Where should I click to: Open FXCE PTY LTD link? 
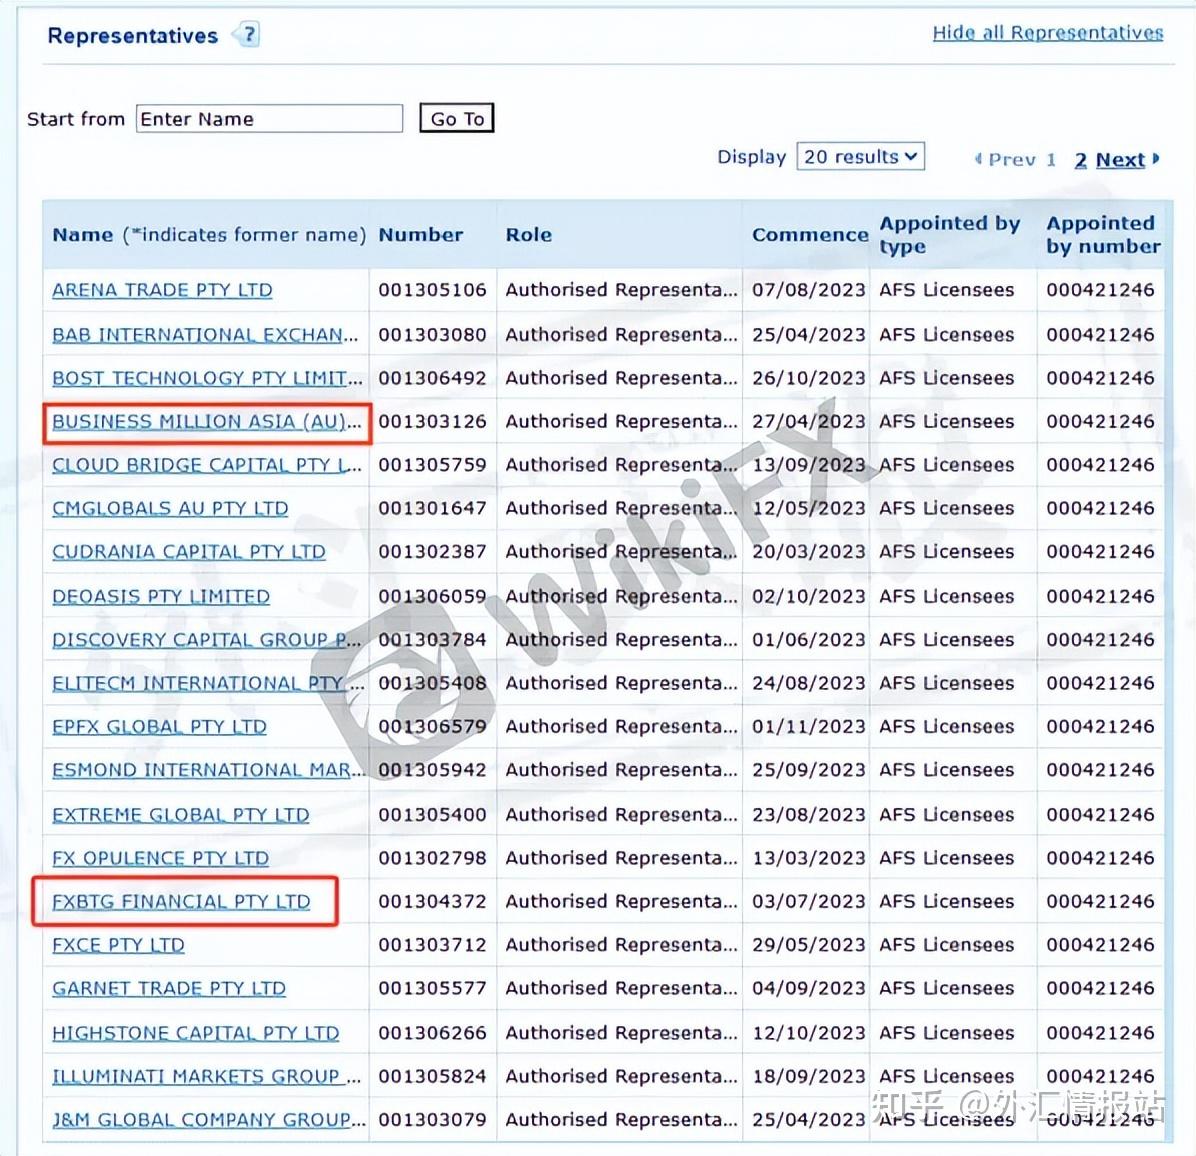[118, 945]
